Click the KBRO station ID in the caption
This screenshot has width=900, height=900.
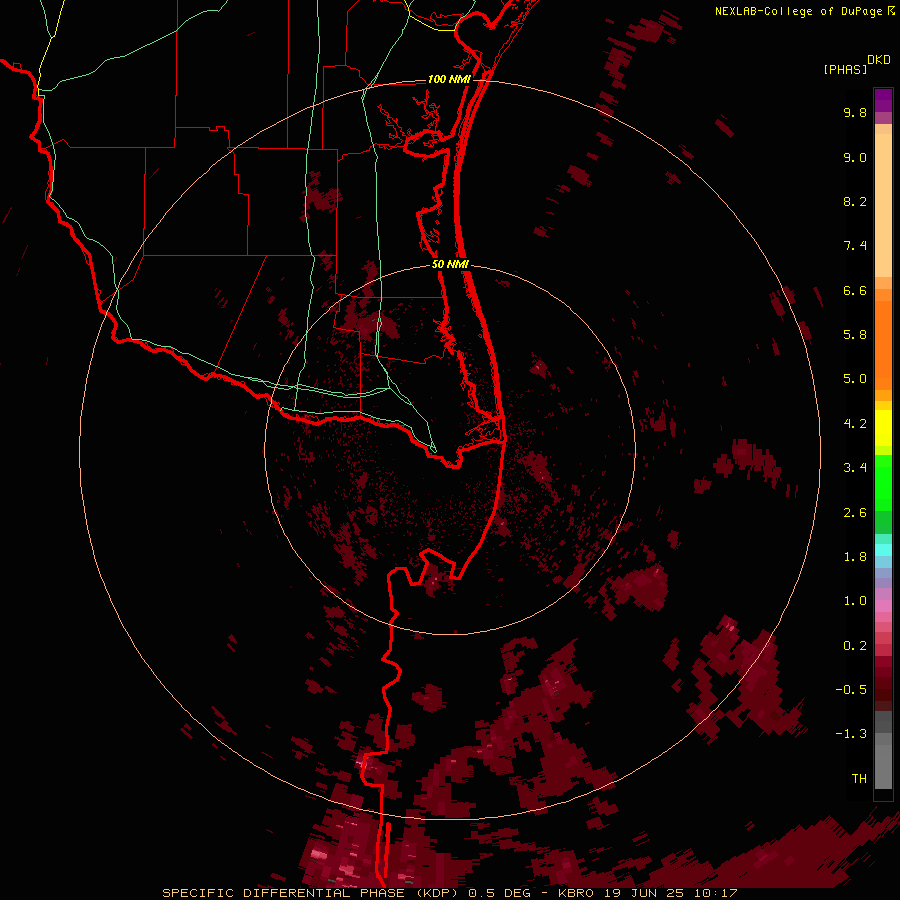(576, 893)
